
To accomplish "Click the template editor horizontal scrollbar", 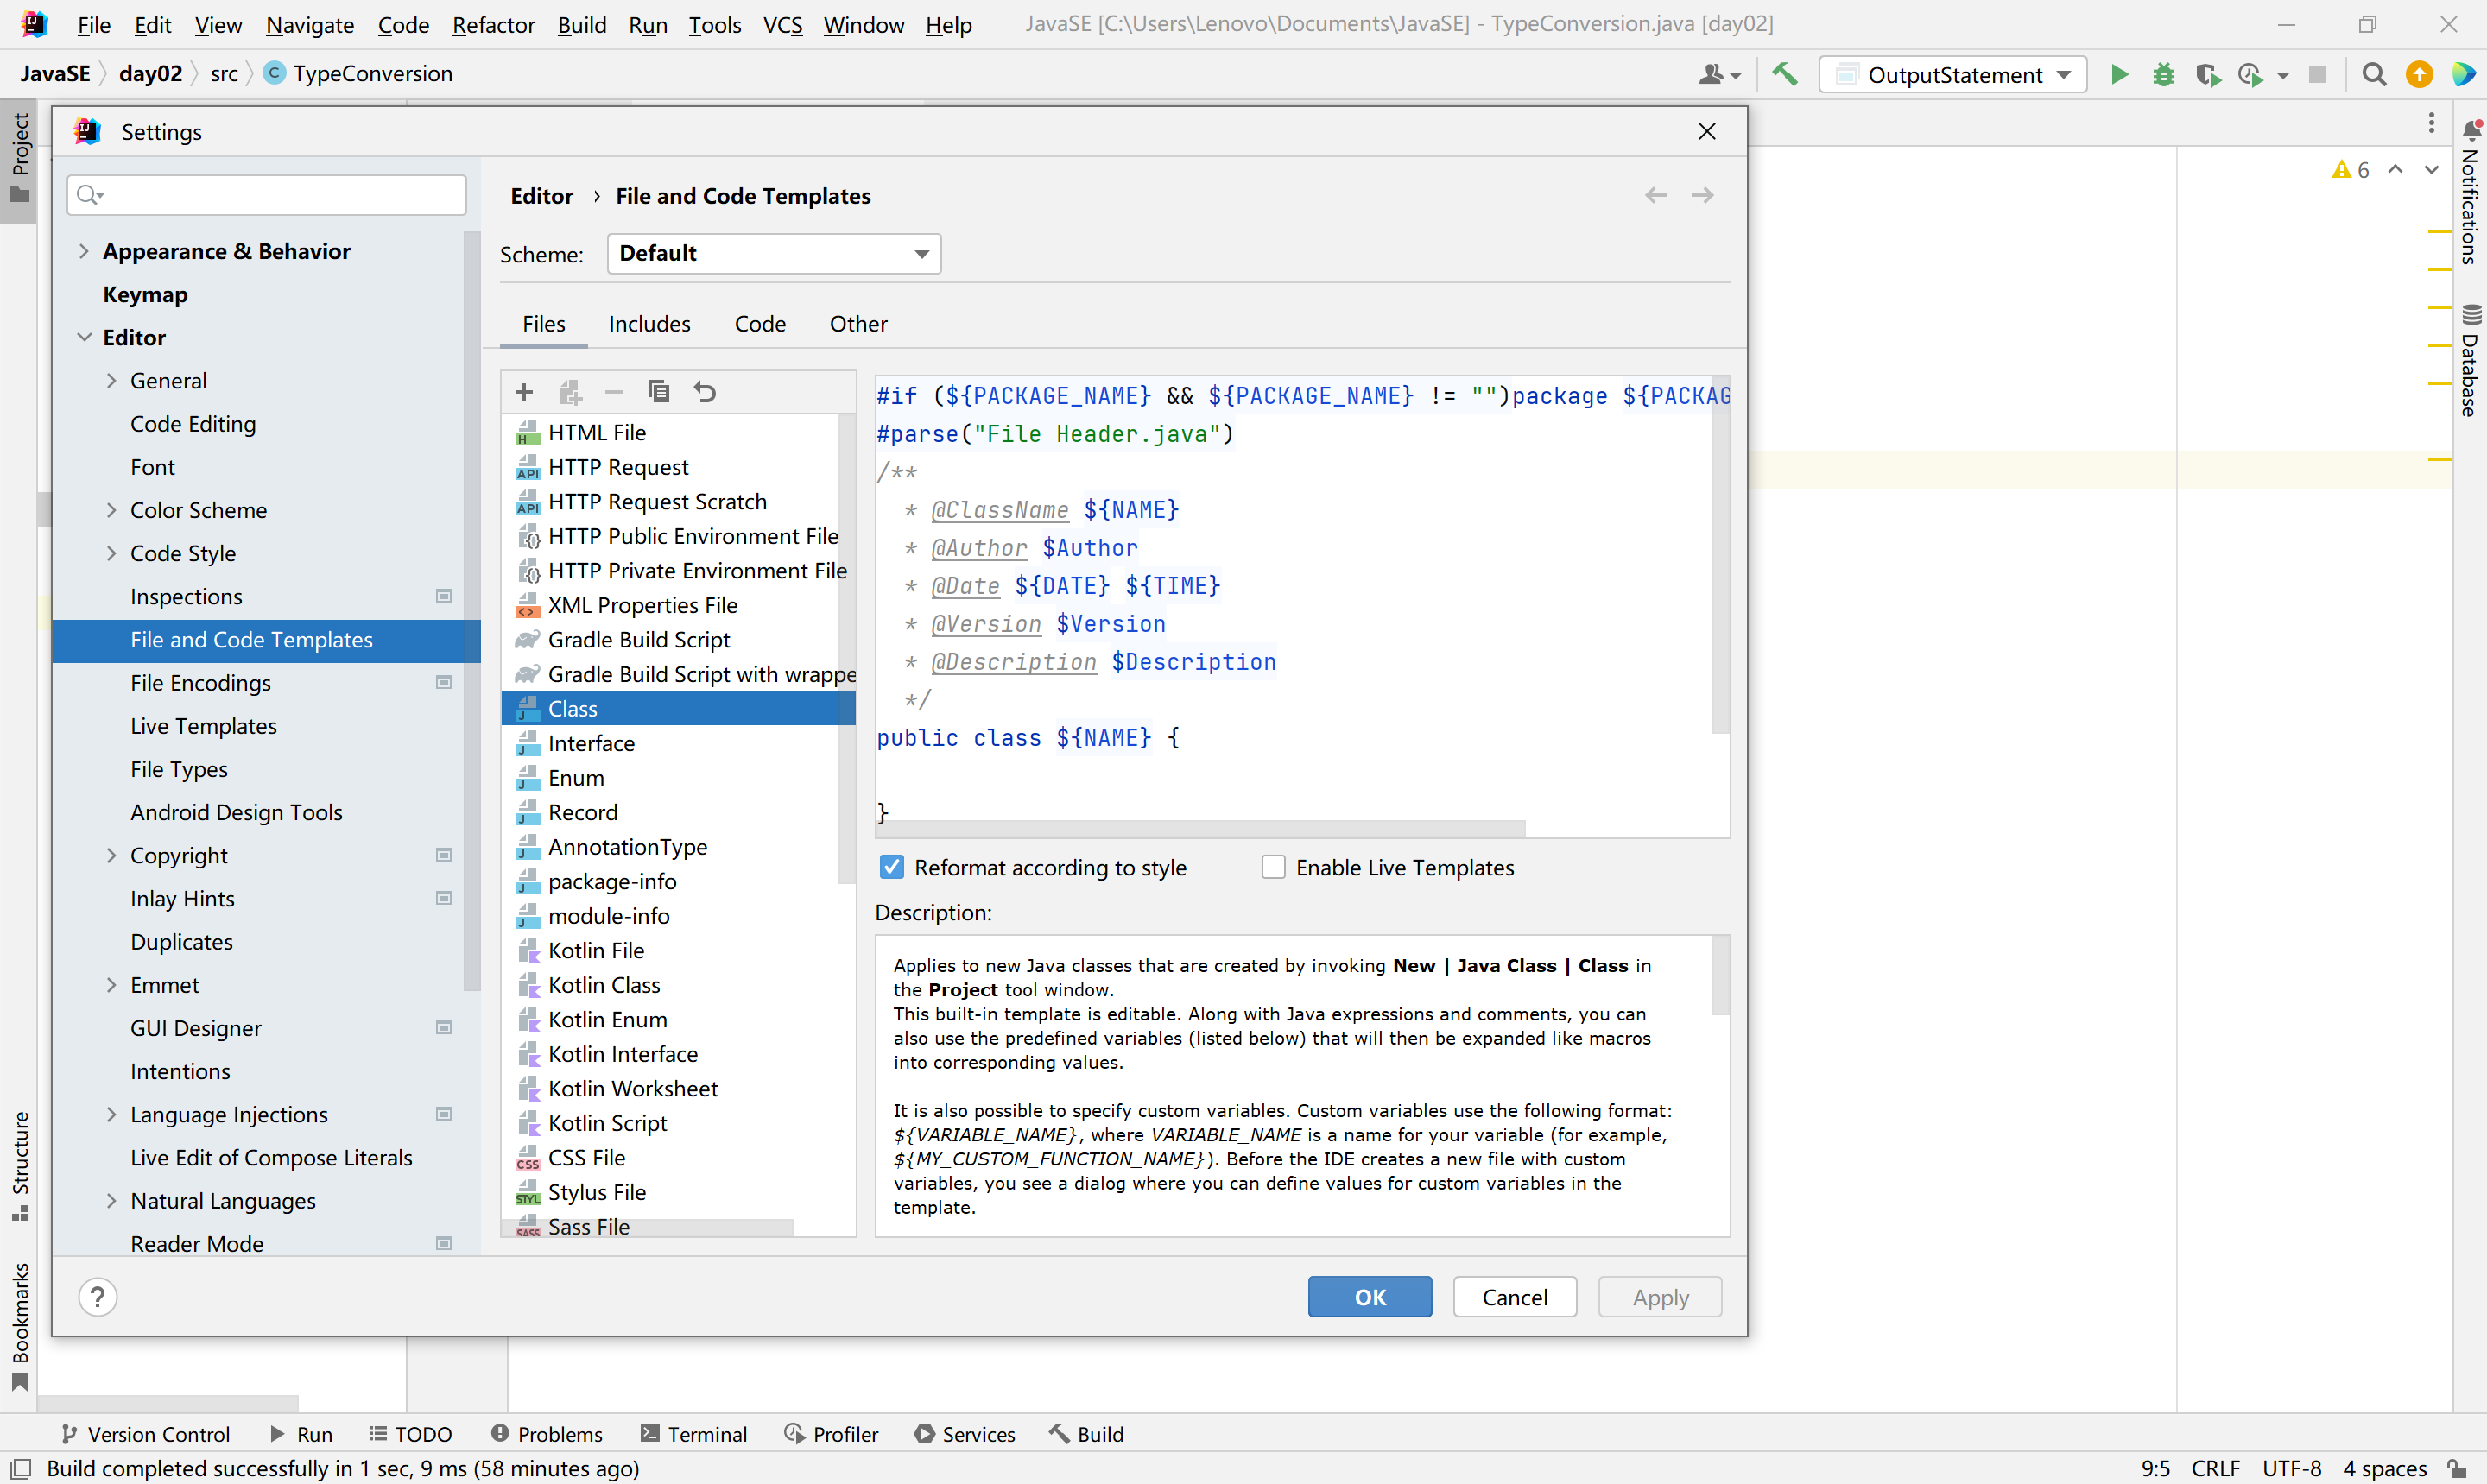I will pyautogui.click(x=1200, y=828).
